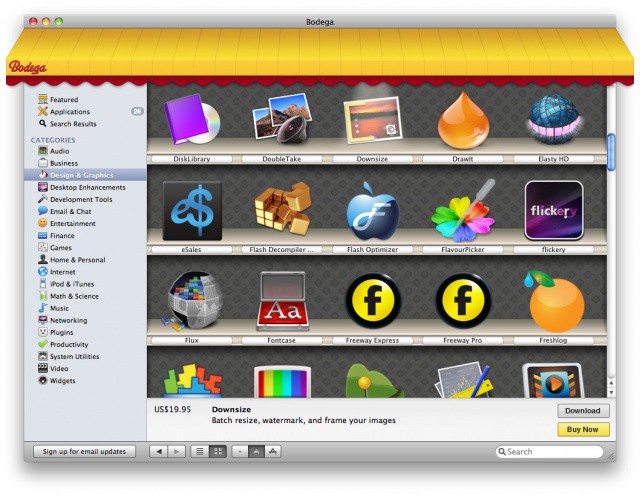Open the Featured section in sidebar
The image size is (640, 495).
[64, 100]
